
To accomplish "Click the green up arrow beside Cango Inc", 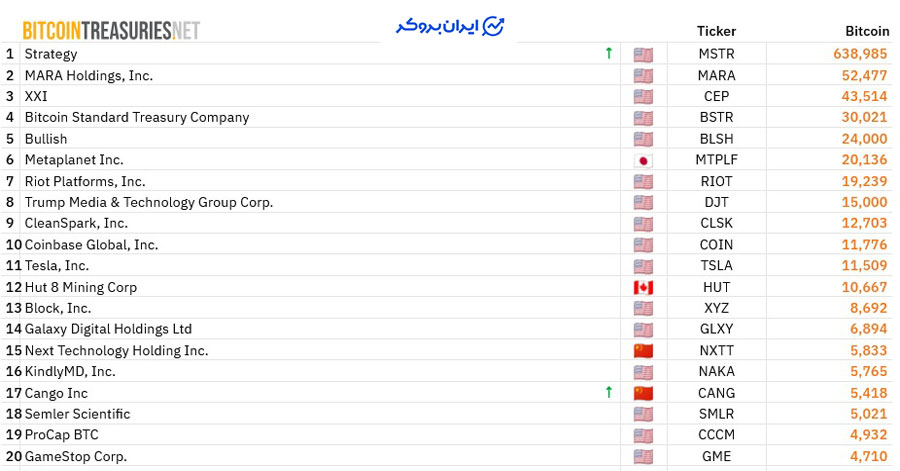I will click(608, 393).
